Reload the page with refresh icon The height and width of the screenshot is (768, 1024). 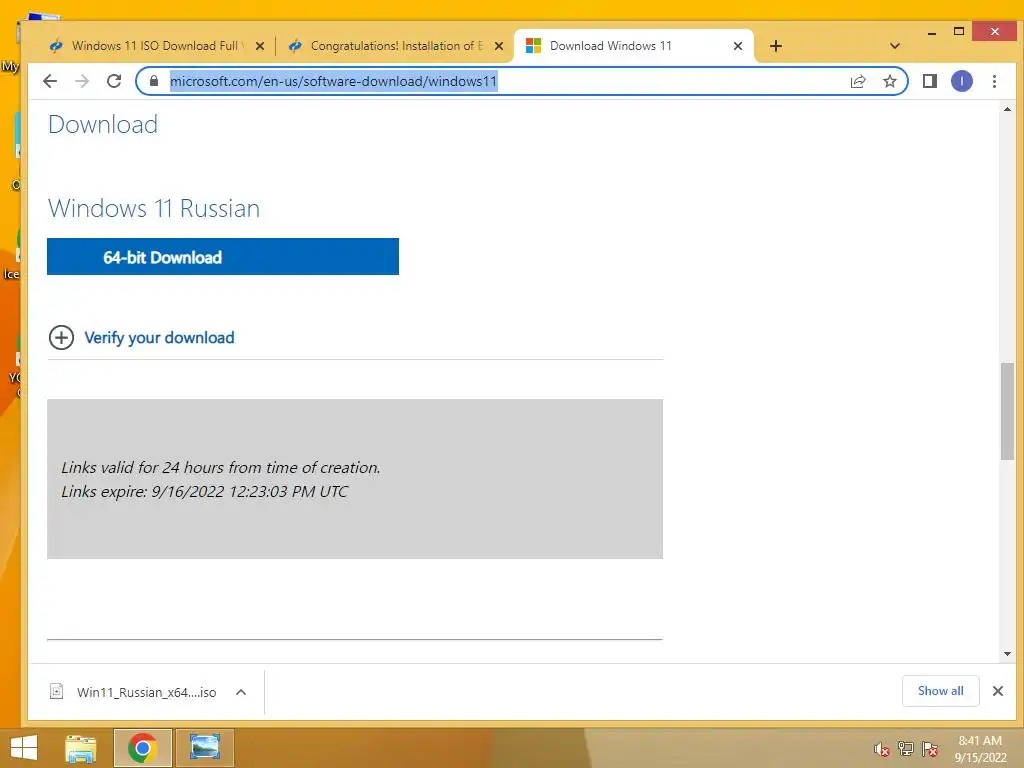click(114, 81)
